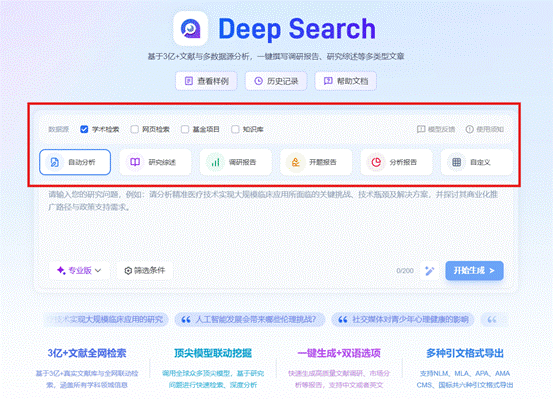Pick the 人工智能发展会带来哪些伦理挑战 suggestion chip
Screen dimensions: 553x399
(250, 320)
